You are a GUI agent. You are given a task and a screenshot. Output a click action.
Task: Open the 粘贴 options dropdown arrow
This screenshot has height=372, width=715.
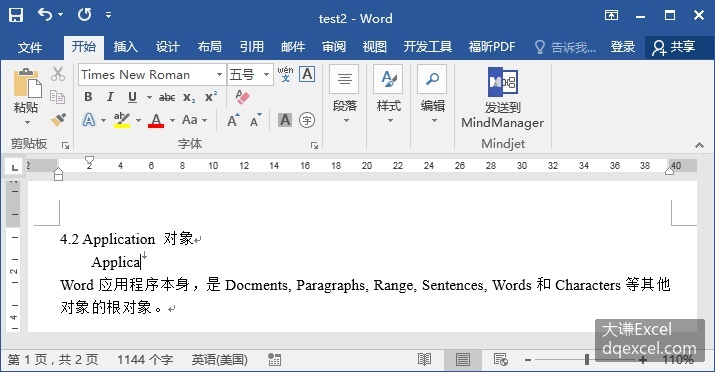[x=27, y=122]
